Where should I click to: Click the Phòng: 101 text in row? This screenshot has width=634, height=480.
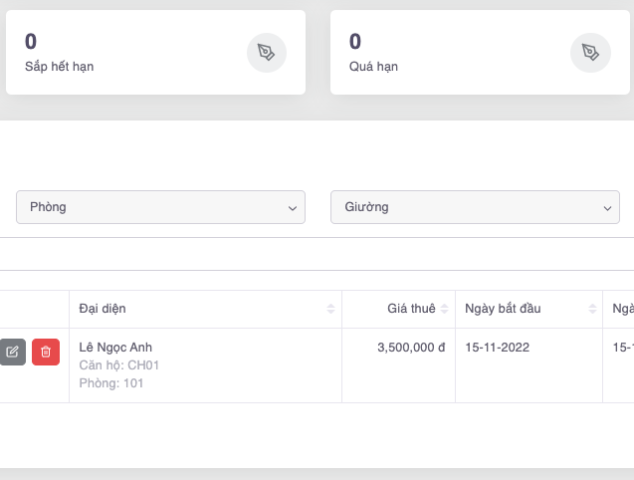click(111, 383)
